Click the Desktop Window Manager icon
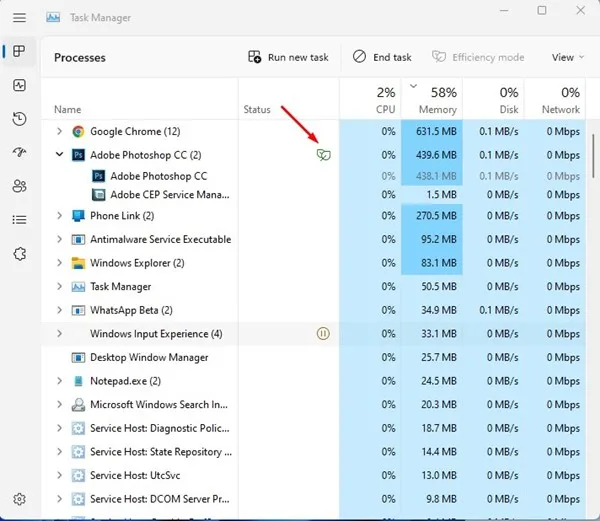Viewport: 600px width, 521px height. coord(78,358)
